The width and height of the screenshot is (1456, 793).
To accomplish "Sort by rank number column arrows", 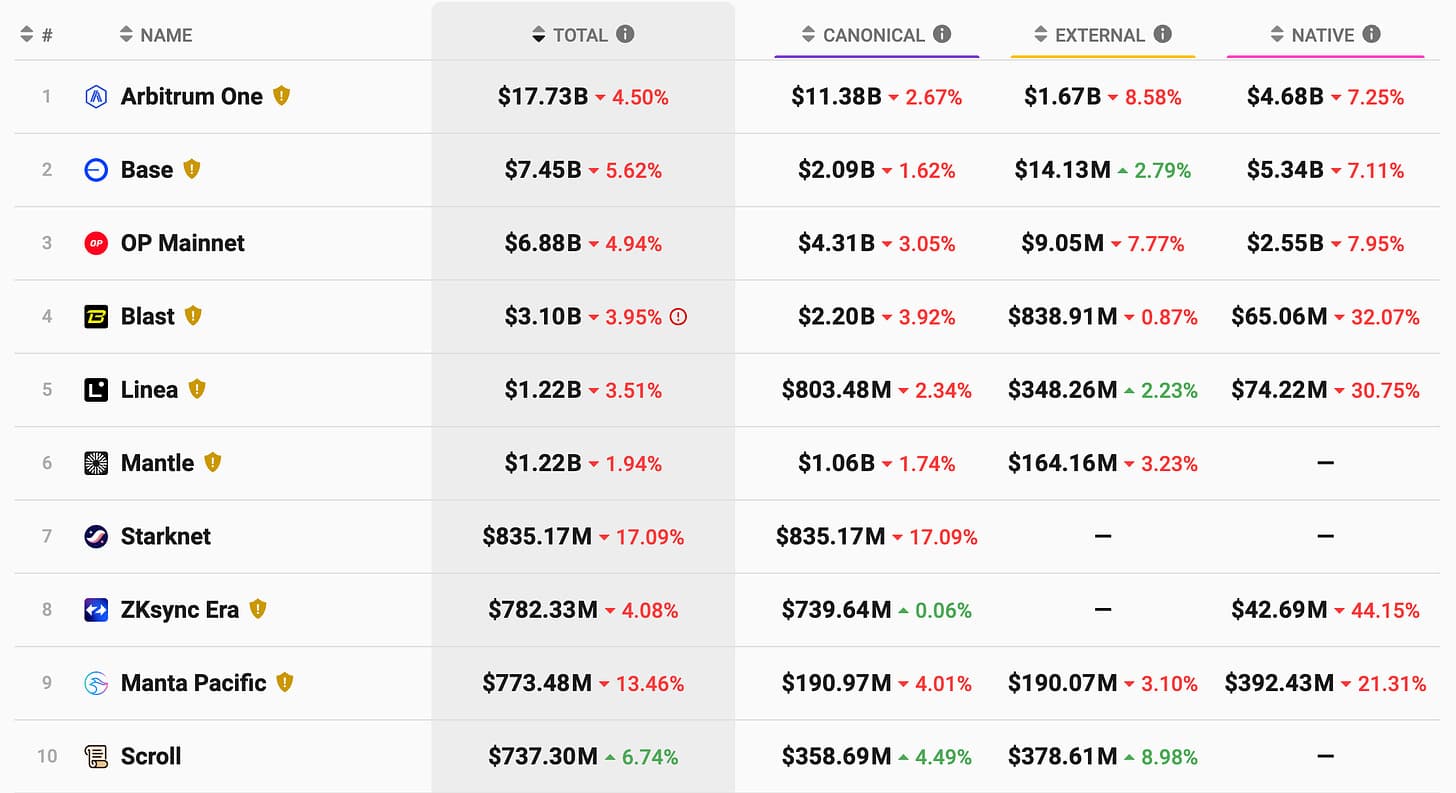I will pos(27,35).
